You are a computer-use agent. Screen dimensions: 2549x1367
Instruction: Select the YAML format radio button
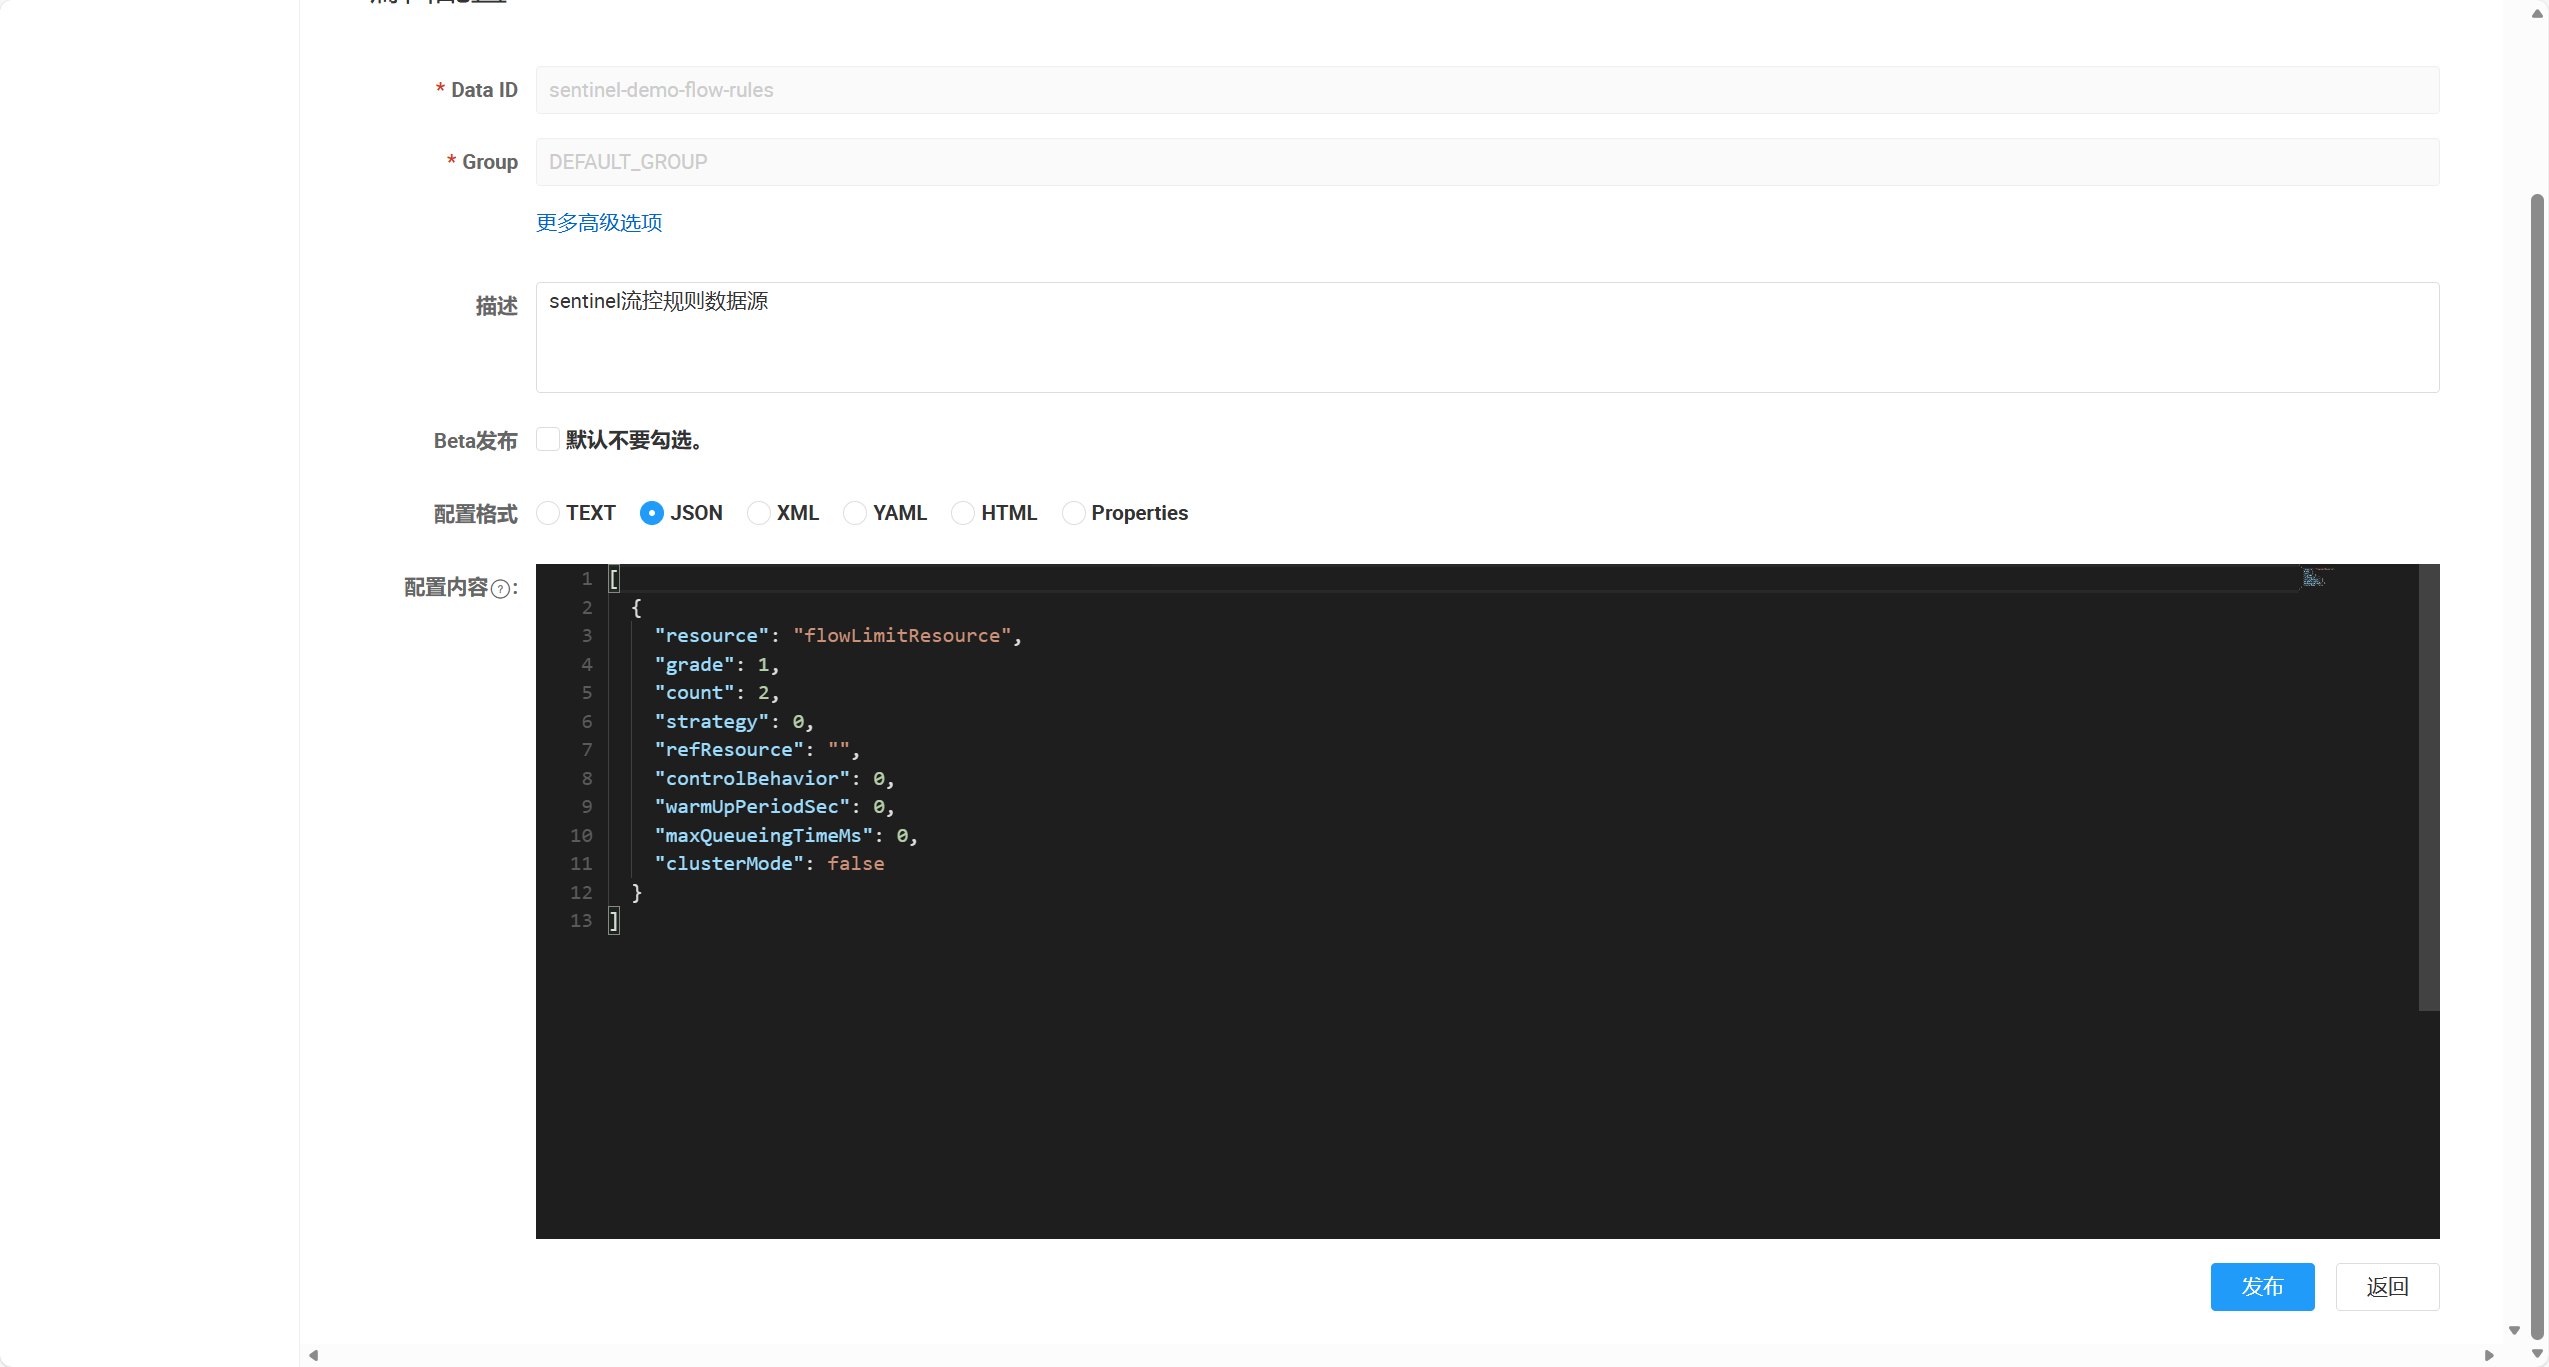(855, 513)
